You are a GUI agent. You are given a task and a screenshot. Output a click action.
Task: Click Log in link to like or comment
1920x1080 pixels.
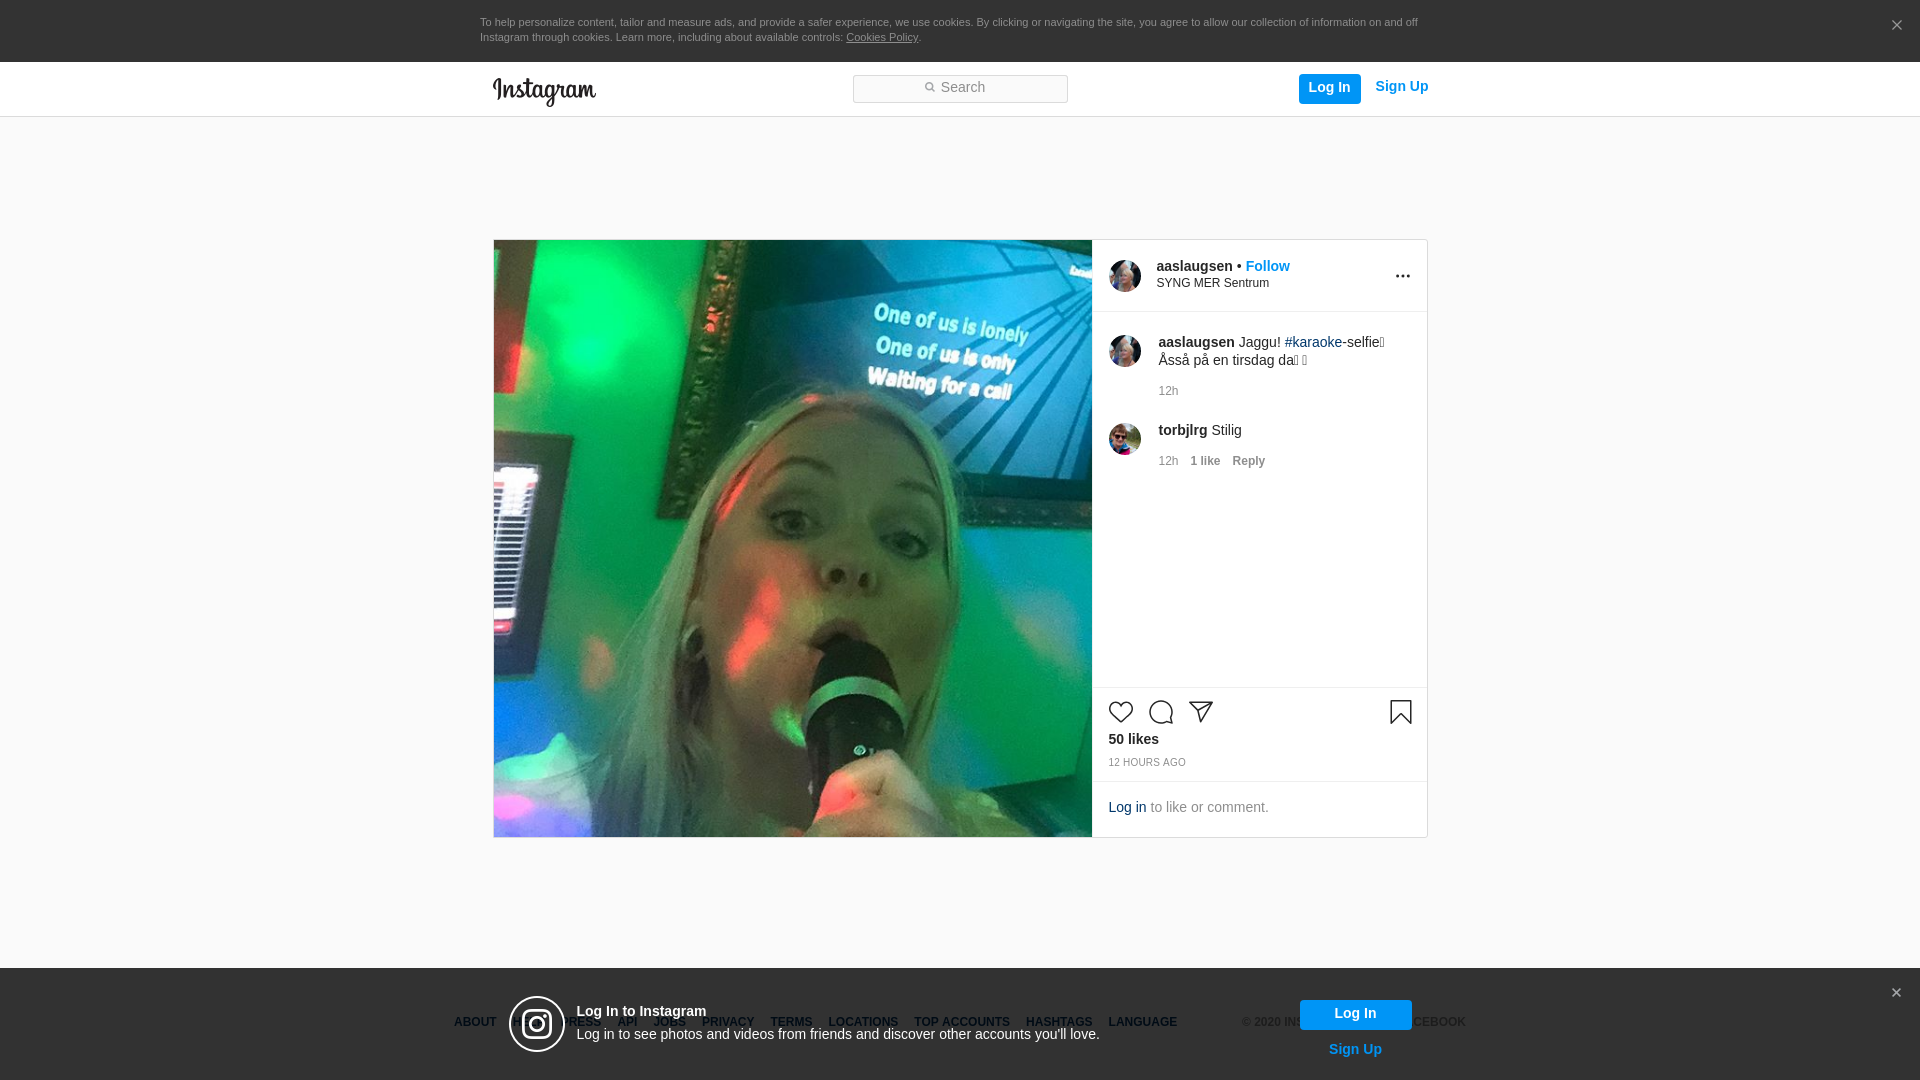(x=1127, y=807)
